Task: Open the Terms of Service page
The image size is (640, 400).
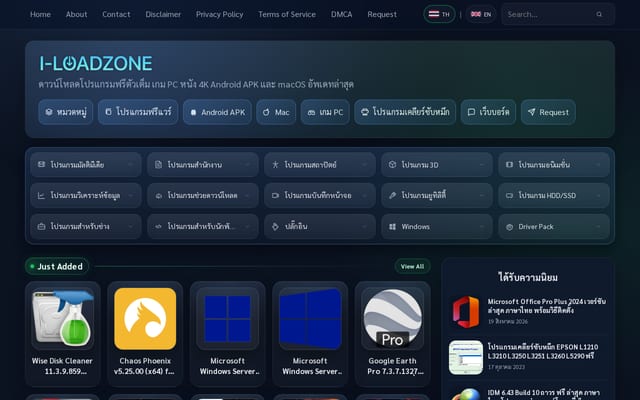Action: pos(287,14)
